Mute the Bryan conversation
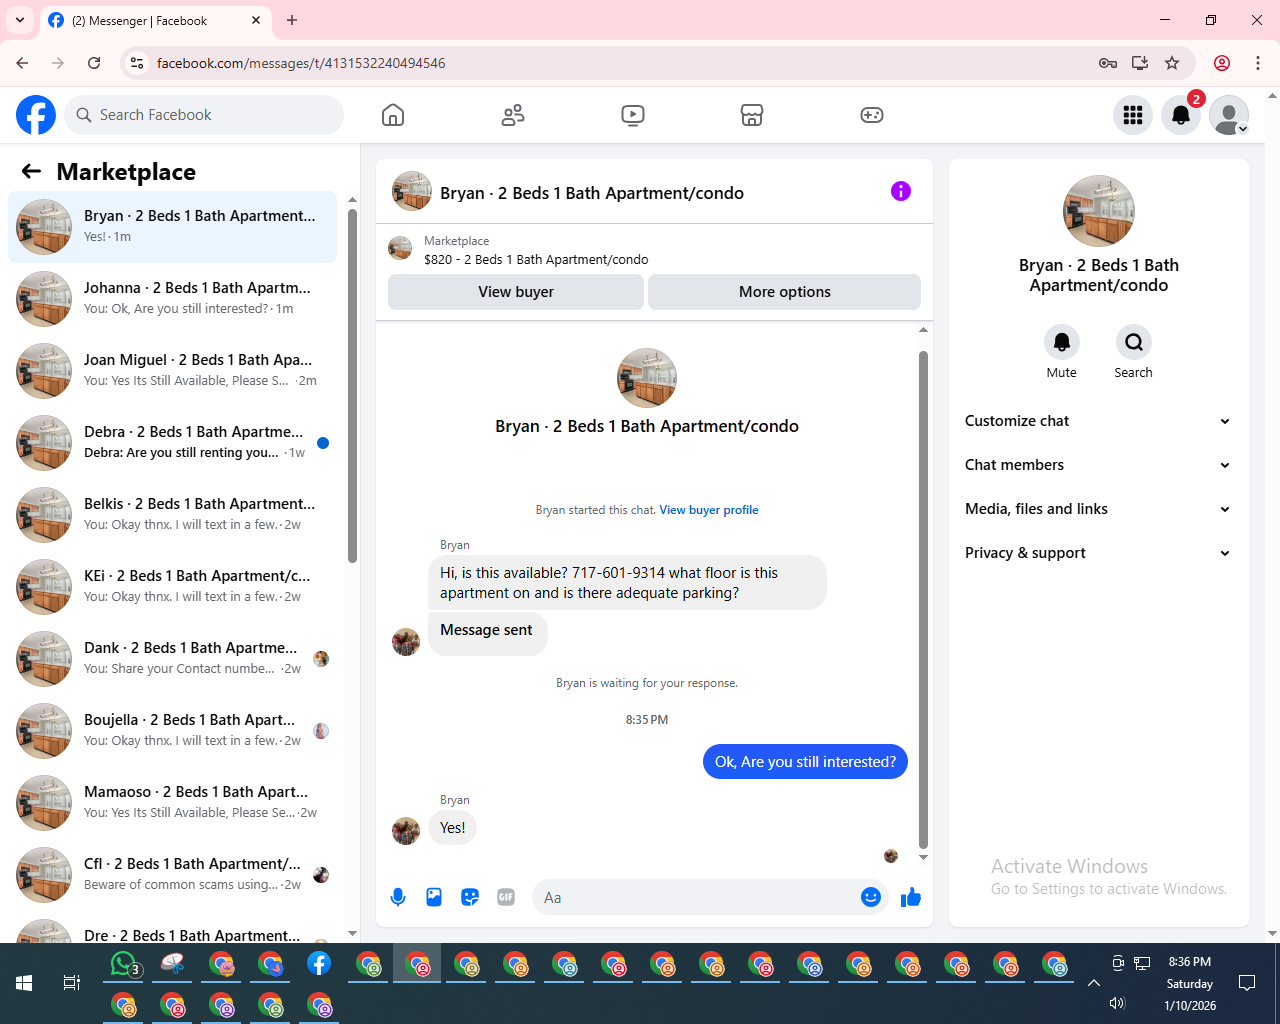 pos(1062,342)
